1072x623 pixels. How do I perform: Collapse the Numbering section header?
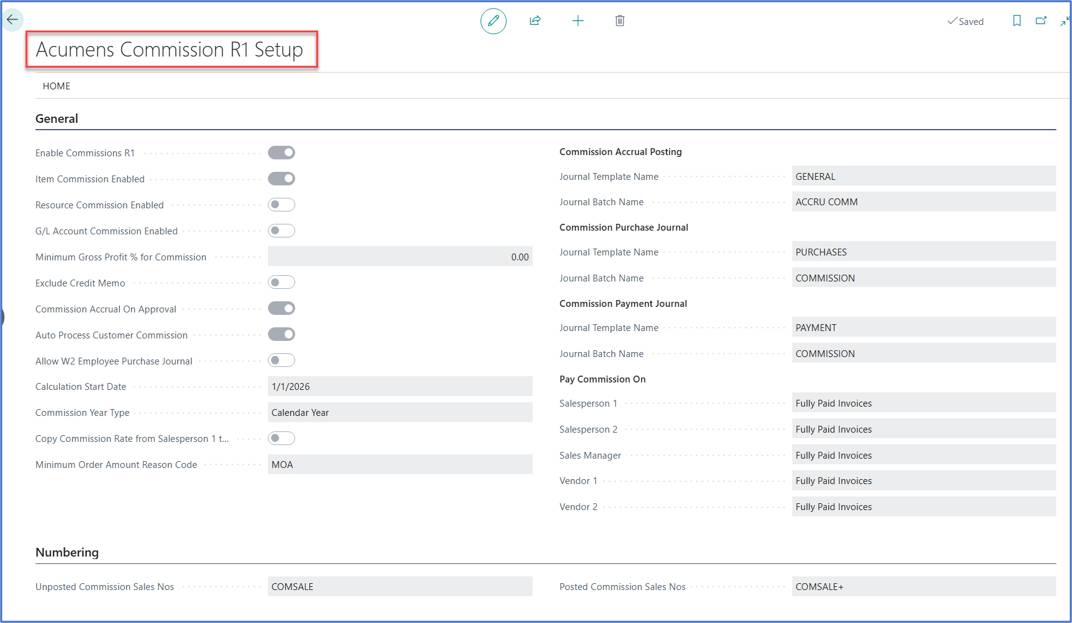pyautogui.click(x=67, y=552)
